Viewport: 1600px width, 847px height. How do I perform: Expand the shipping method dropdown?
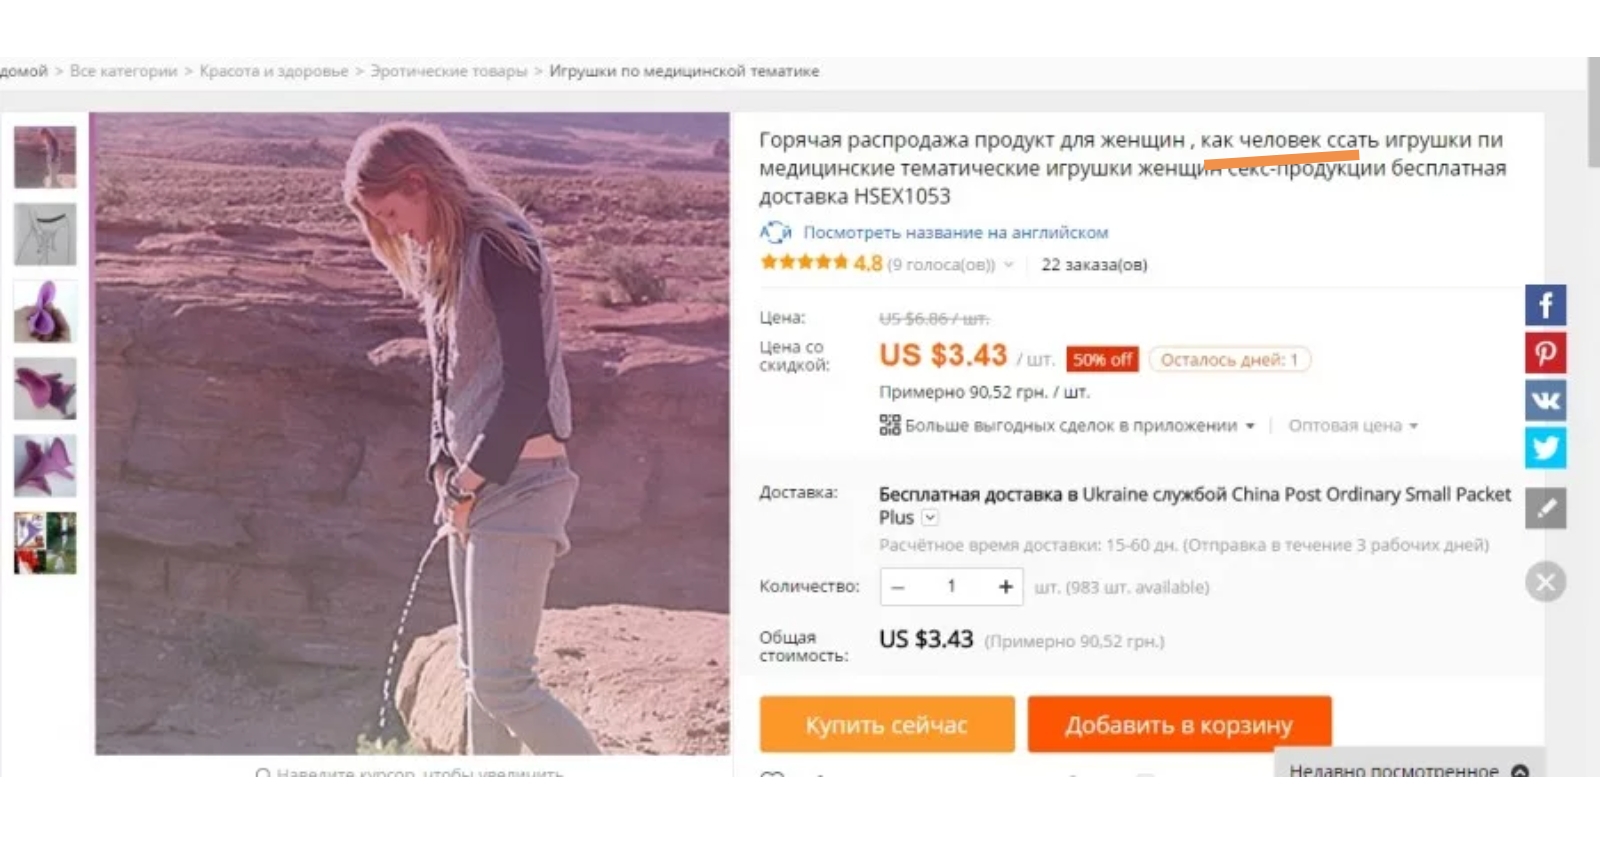point(930,517)
